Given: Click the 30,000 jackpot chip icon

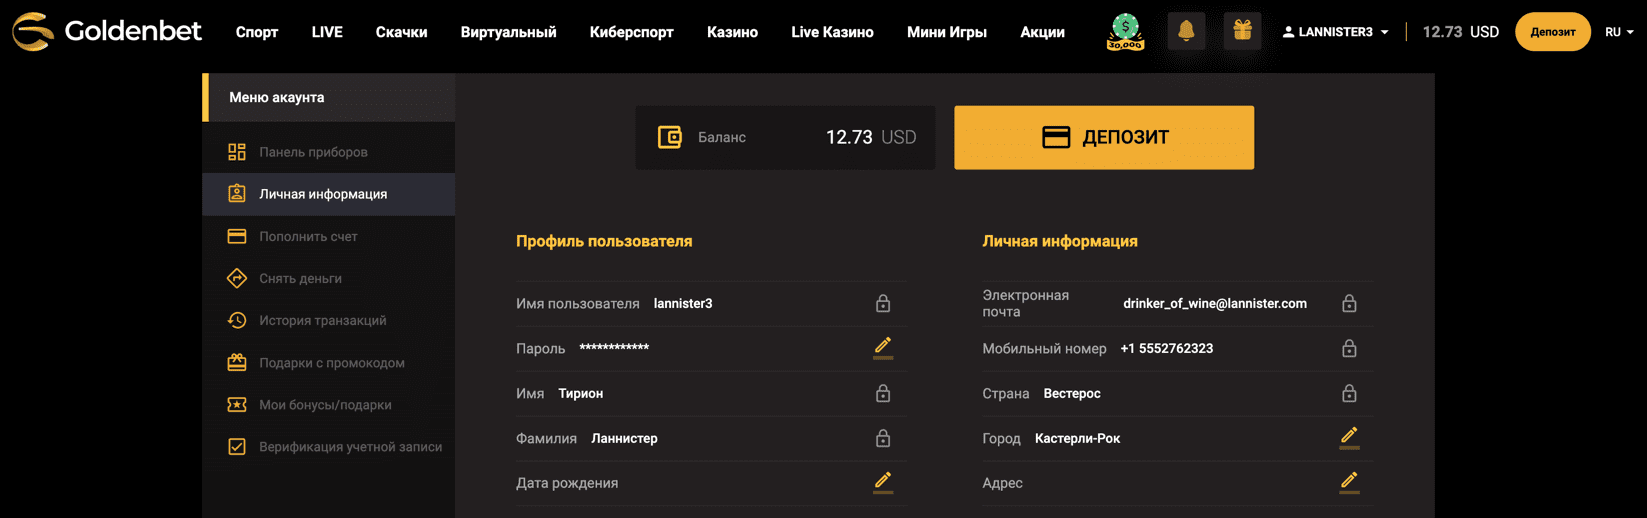Looking at the screenshot, I should (x=1125, y=32).
